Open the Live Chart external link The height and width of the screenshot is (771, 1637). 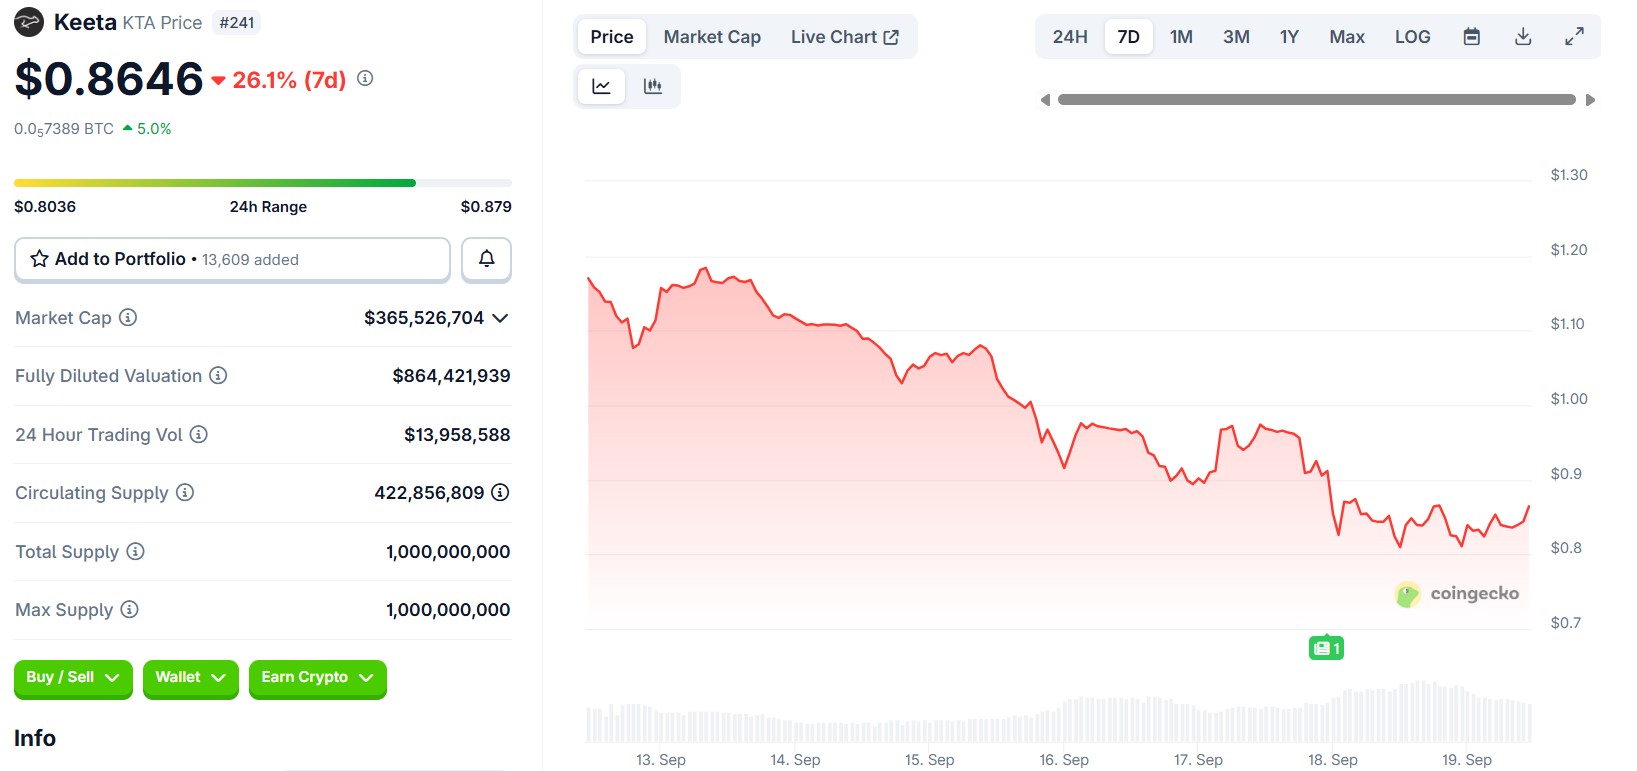click(x=845, y=36)
